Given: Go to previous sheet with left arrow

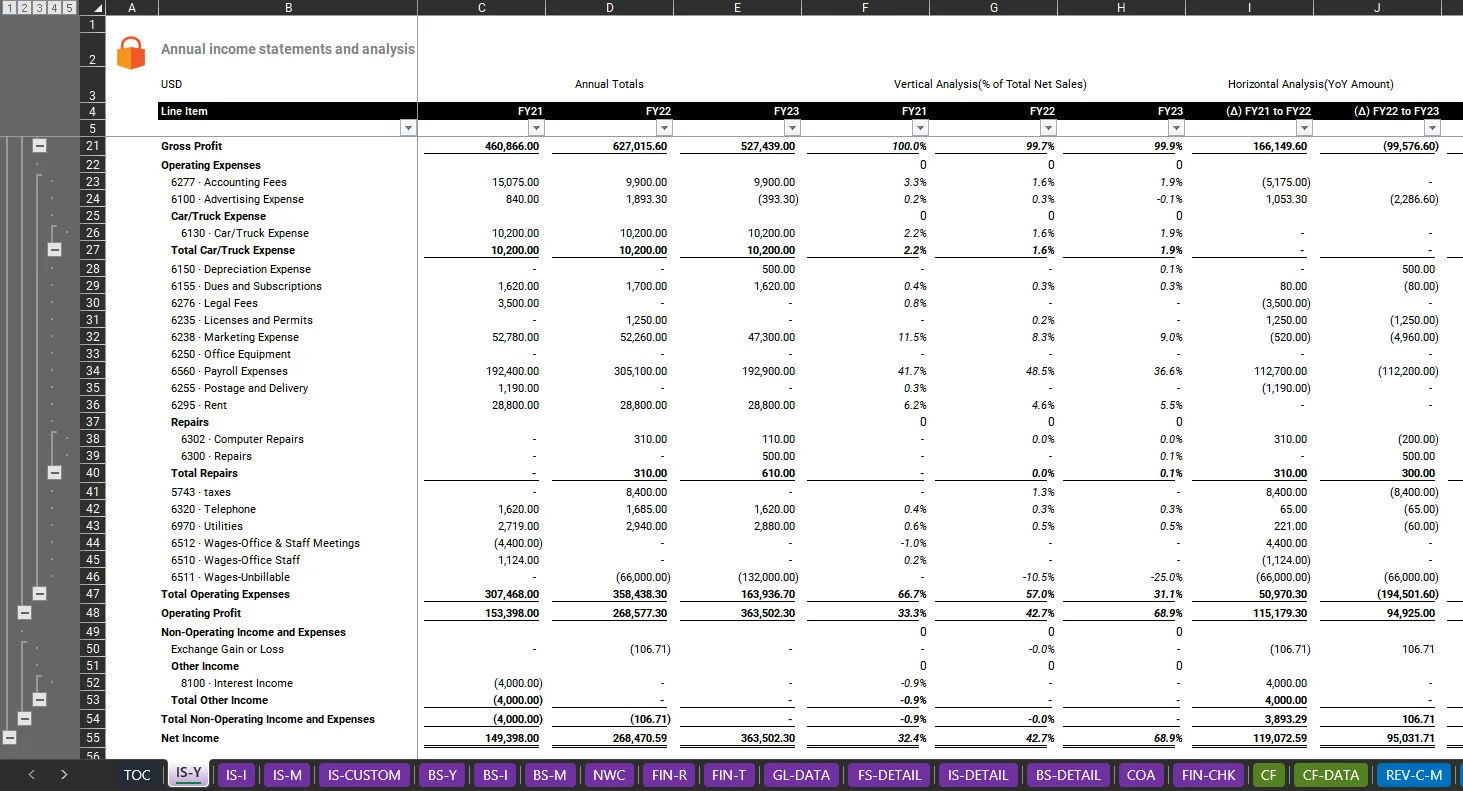Looking at the screenshot, I should (31, 774).
